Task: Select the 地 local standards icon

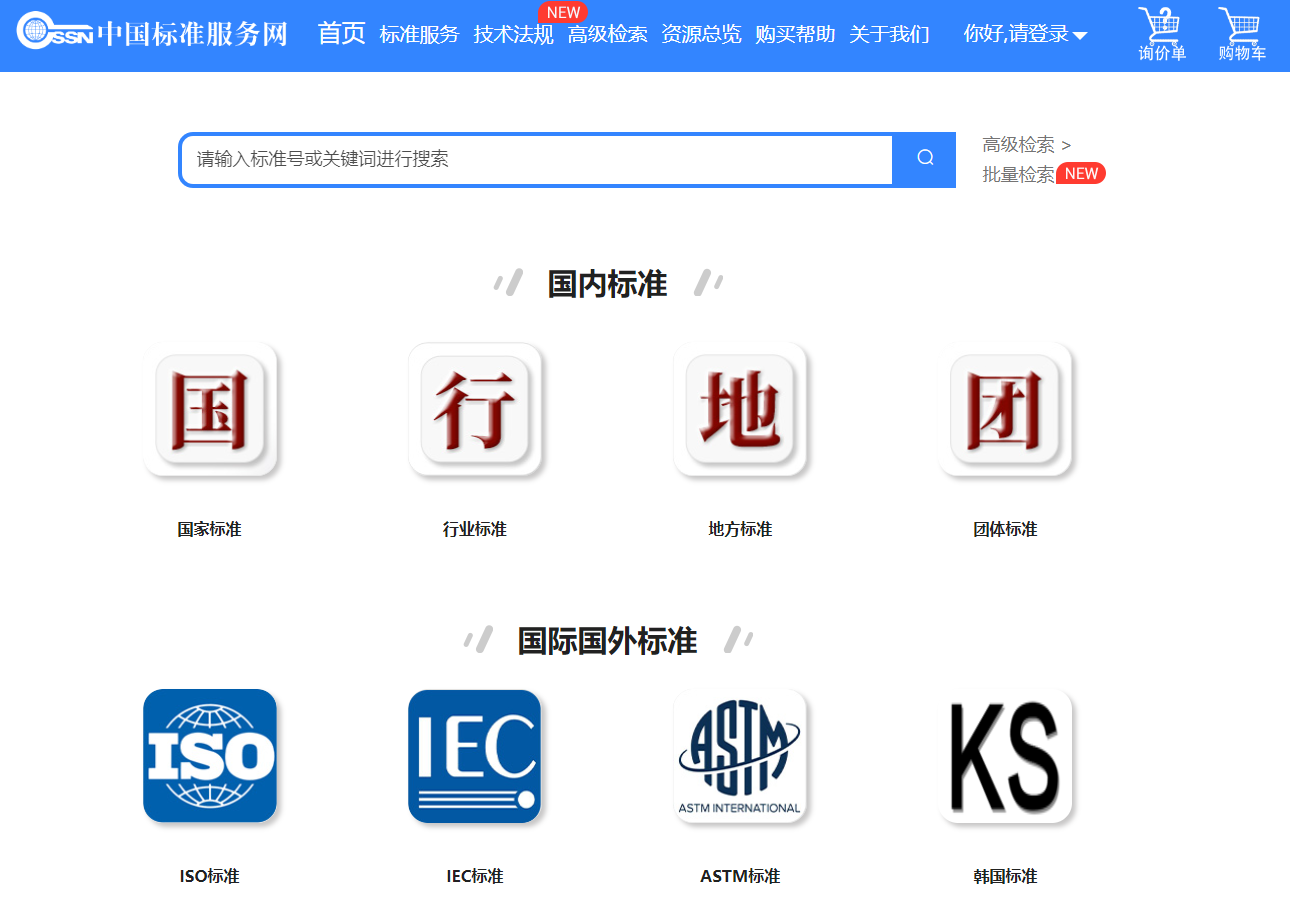Action: (740, 409)
